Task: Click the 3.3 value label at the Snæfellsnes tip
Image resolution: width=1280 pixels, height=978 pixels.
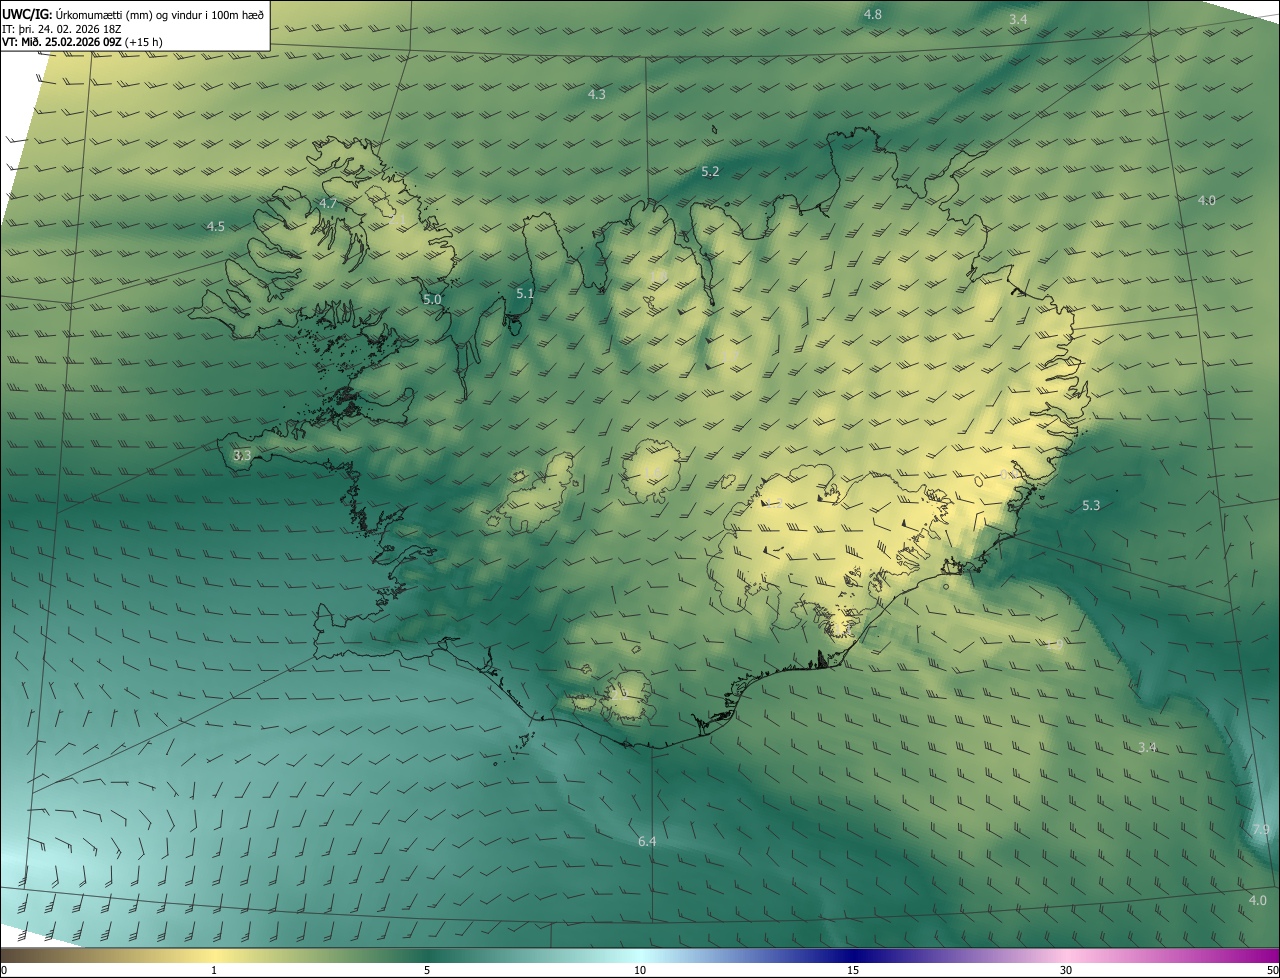Action: click(x=242, y=455)
